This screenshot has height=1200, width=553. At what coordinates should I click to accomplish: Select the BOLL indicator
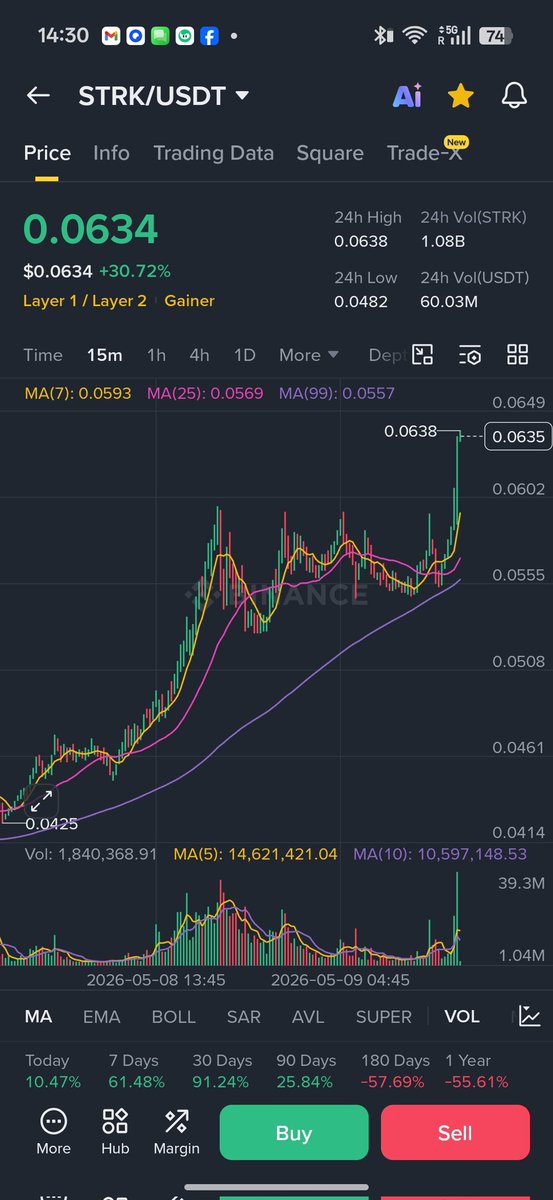click(x=173, y=1016)
